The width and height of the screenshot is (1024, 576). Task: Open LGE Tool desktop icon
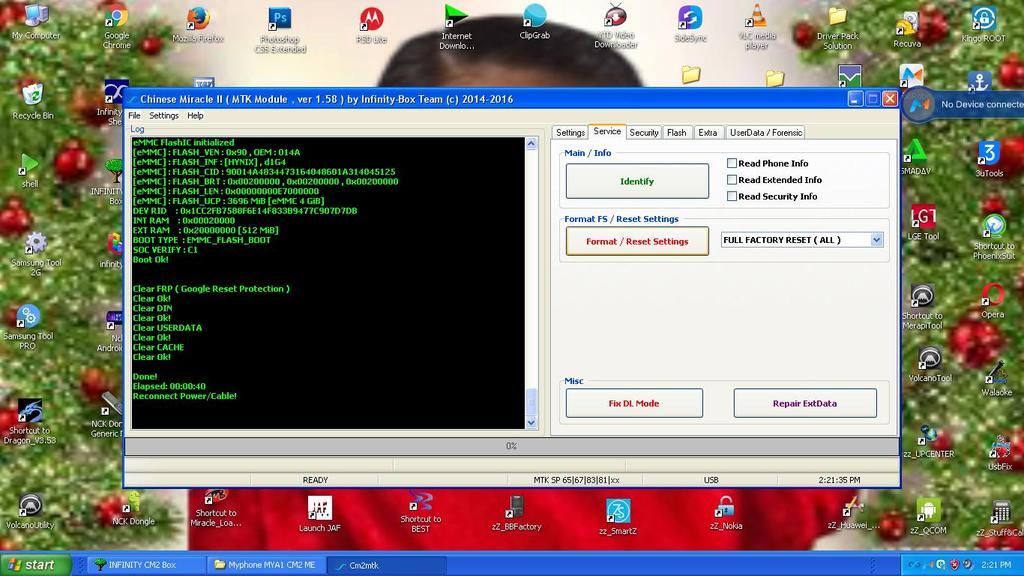pos(923,223)
